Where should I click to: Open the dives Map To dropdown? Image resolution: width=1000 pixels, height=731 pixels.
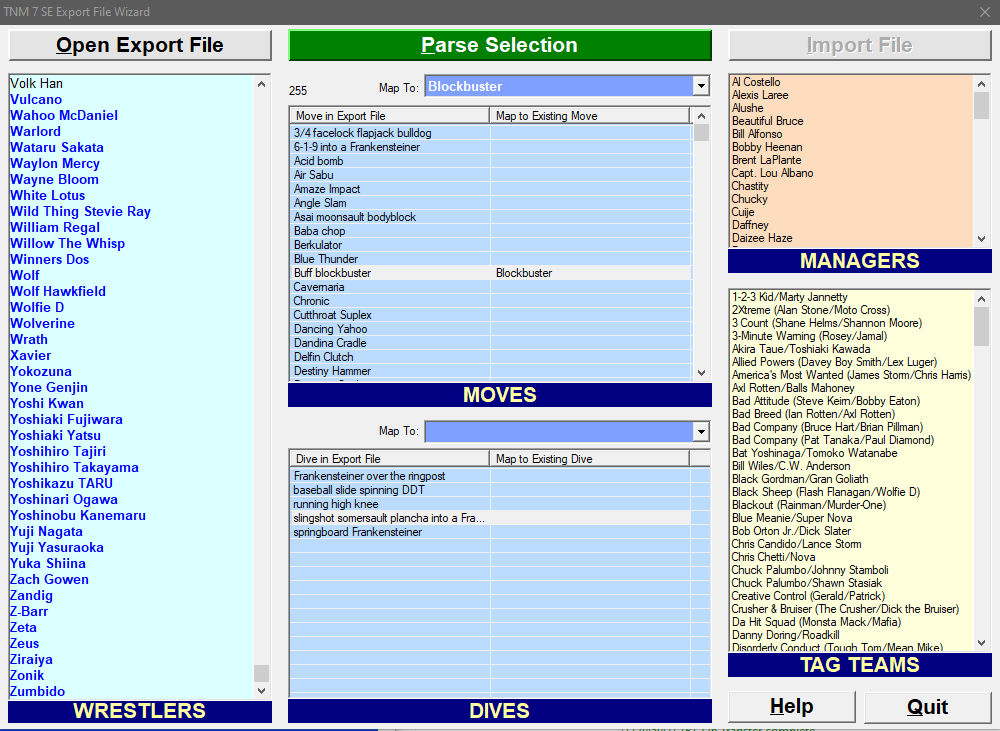point(701,431)
